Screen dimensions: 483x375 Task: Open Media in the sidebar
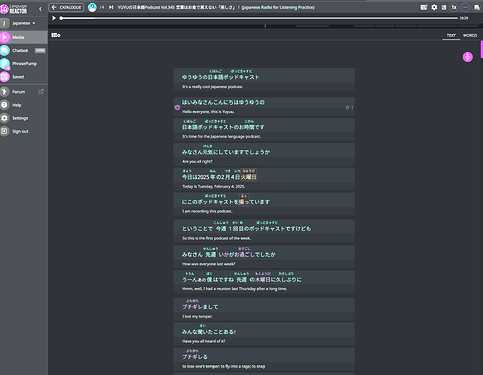click(x=23, y=37)
